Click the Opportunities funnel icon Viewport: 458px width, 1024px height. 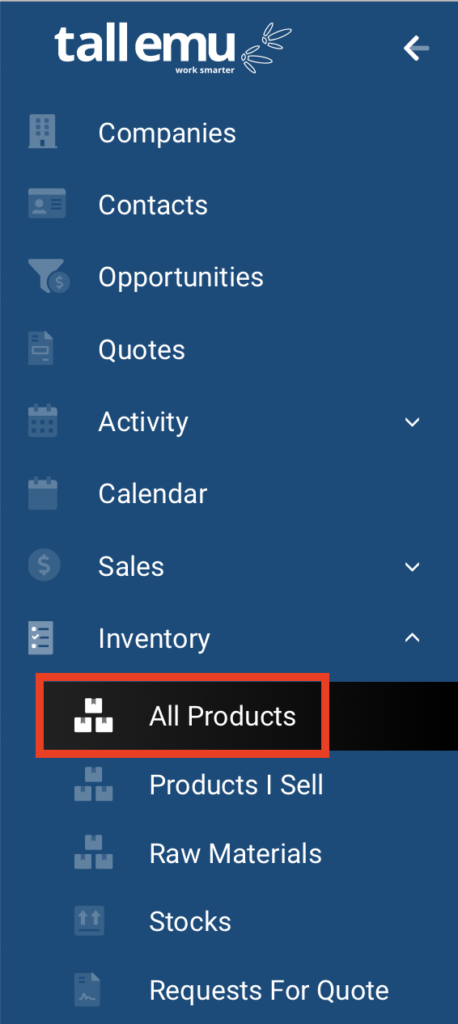click(49, 276)
